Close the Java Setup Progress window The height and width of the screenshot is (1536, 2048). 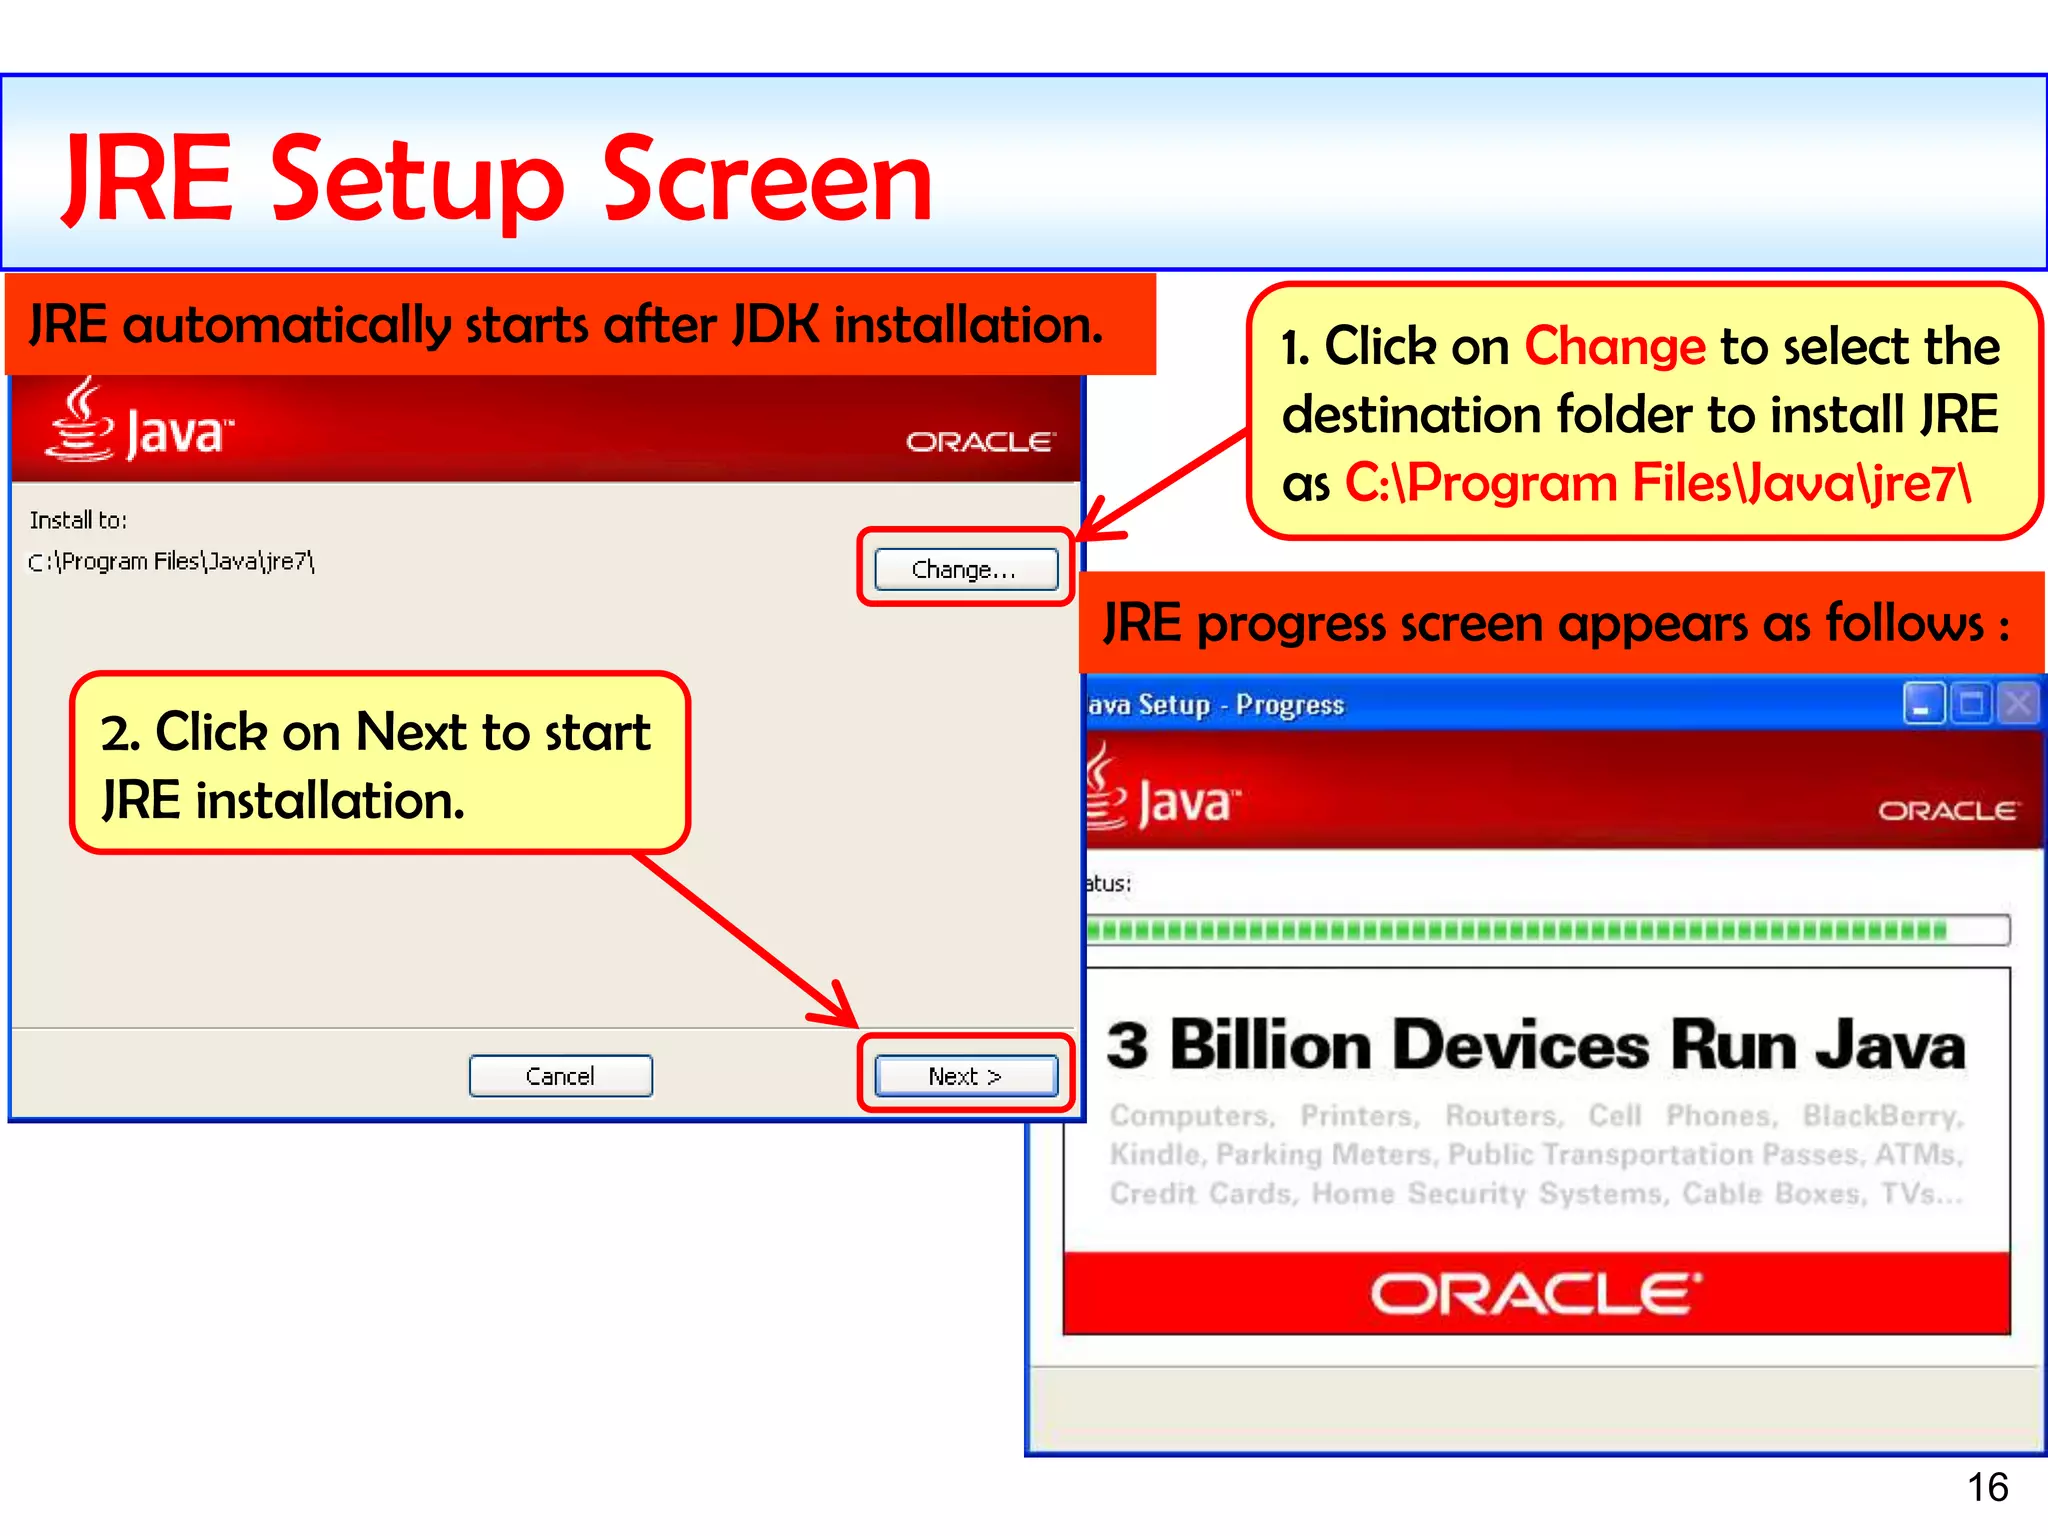(2018, 705)
